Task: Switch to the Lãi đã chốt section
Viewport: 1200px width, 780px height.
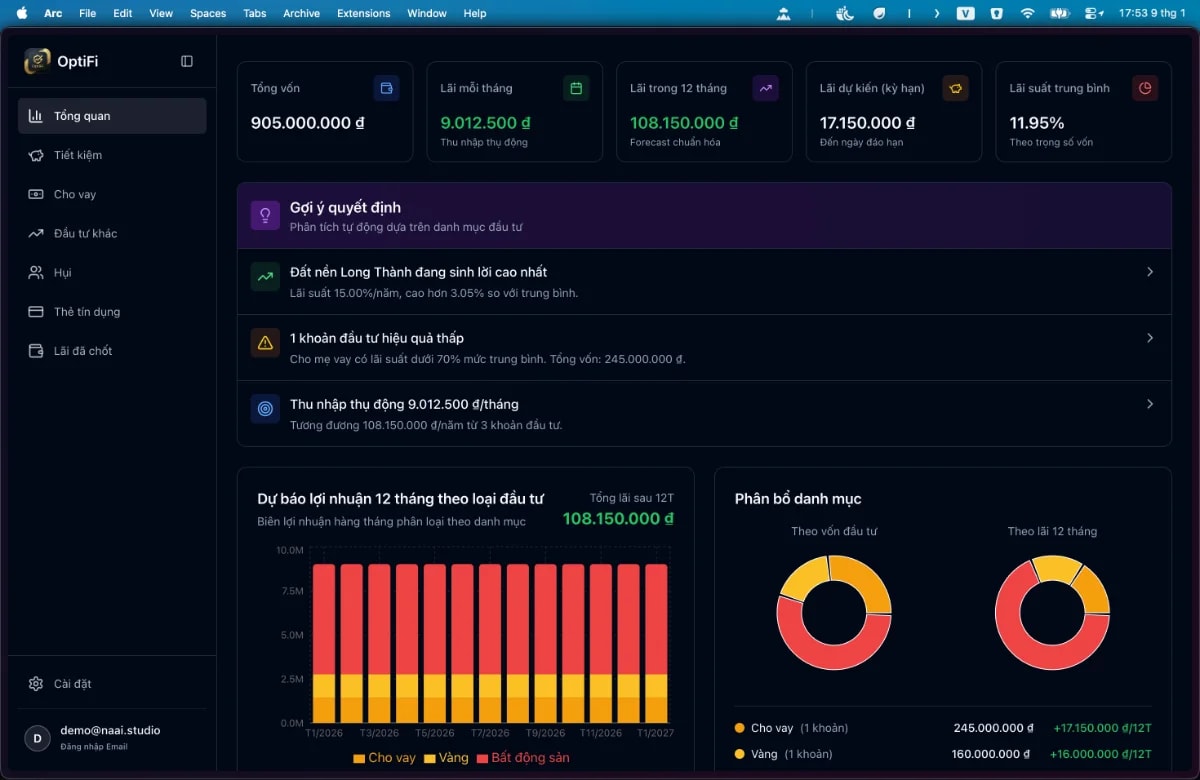Action: click(34, 350)
